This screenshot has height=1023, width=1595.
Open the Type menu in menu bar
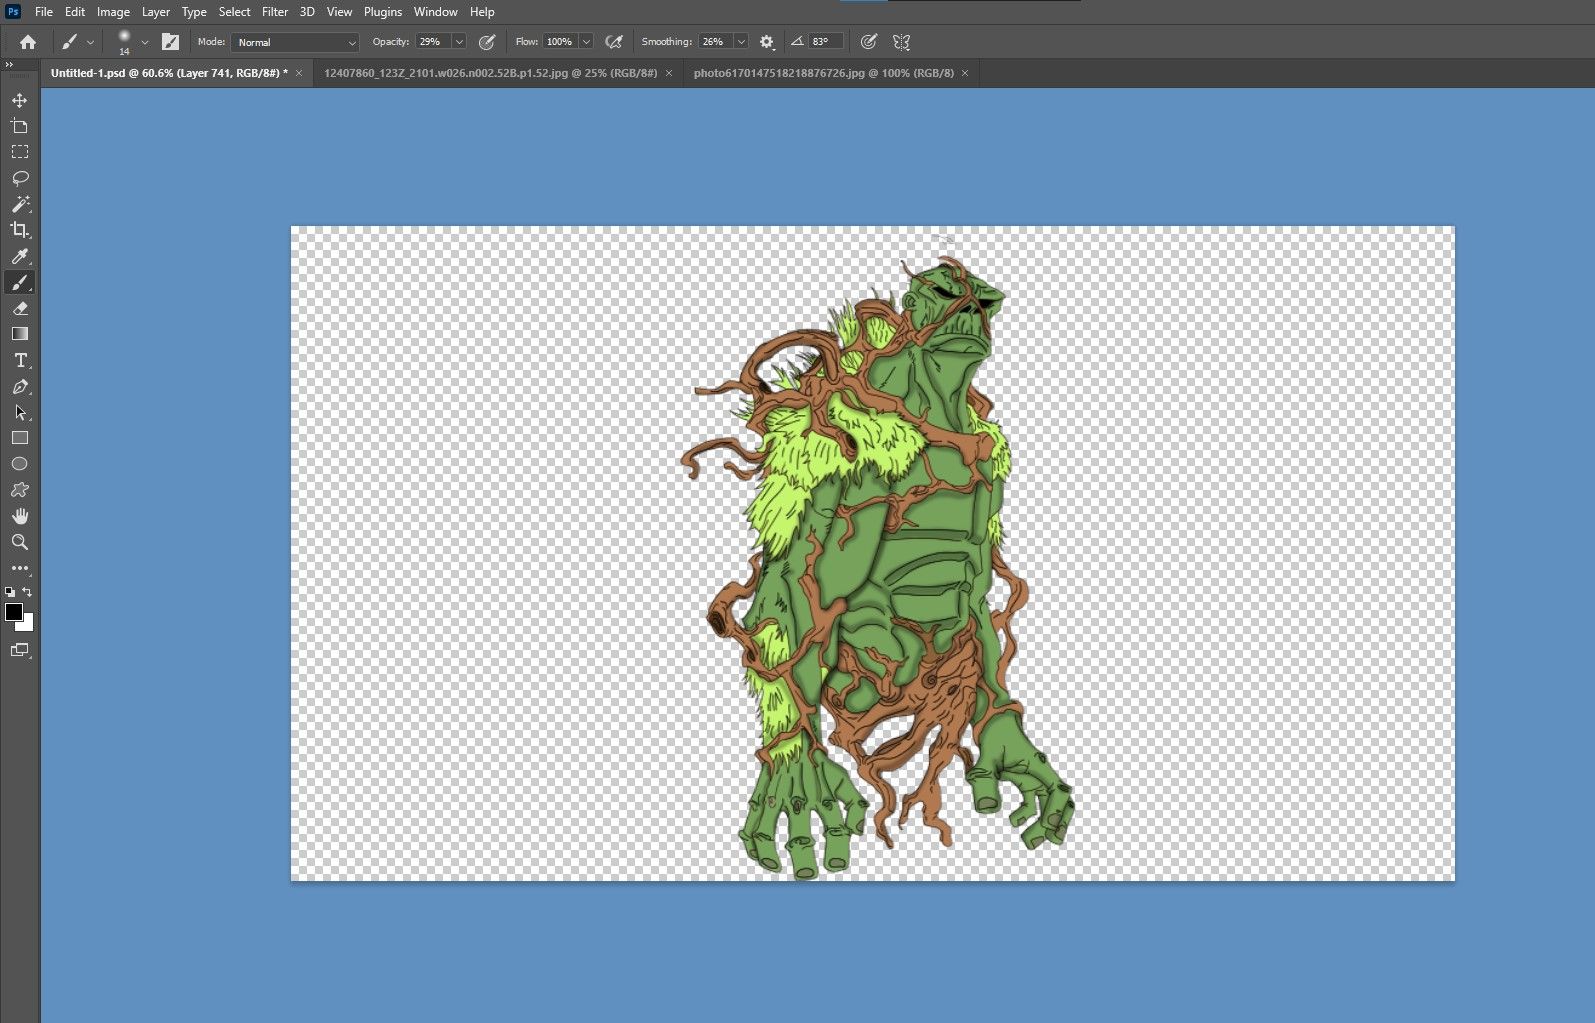coord(194,12)
